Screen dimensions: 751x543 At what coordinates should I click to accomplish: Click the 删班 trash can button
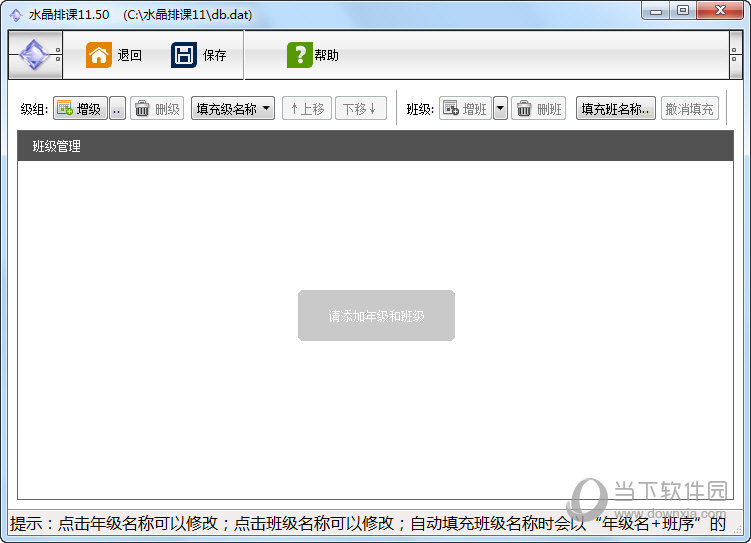[x=538, y=109]
